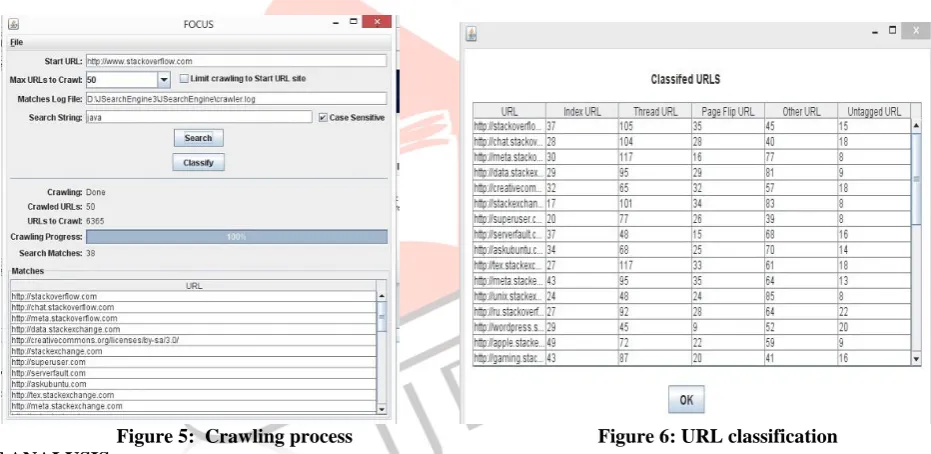The height and width of the screenshot is (454, 931).
Task: Click the classification table scrollbar thumb
Action: 916,179
